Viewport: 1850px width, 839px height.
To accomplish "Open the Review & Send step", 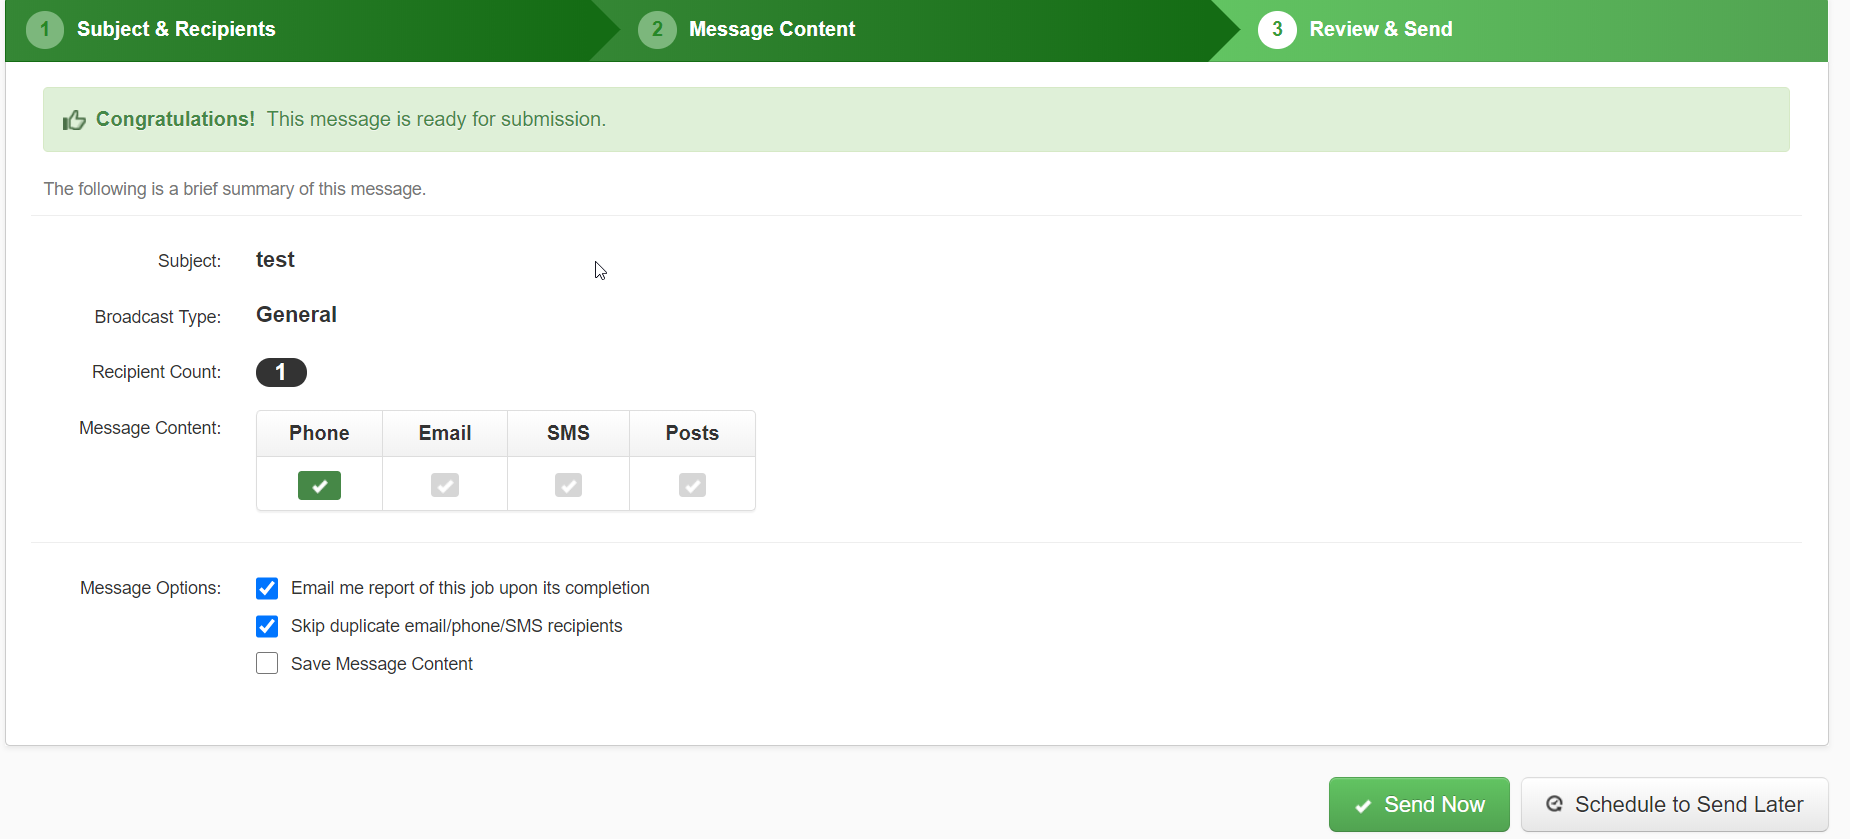I will 1381,29.
